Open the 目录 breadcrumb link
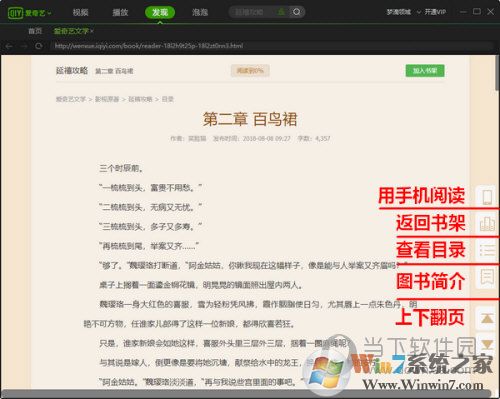Screen dimensions: 500x399 tap(168, 99)
